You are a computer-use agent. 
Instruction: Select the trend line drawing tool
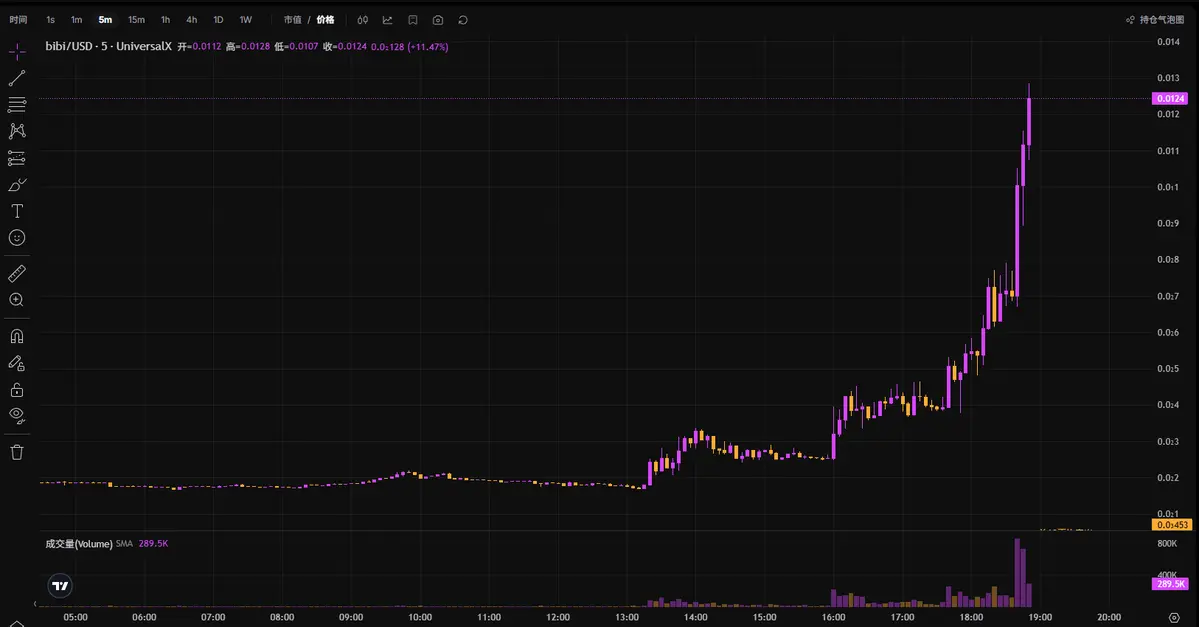tap(17, 78)
